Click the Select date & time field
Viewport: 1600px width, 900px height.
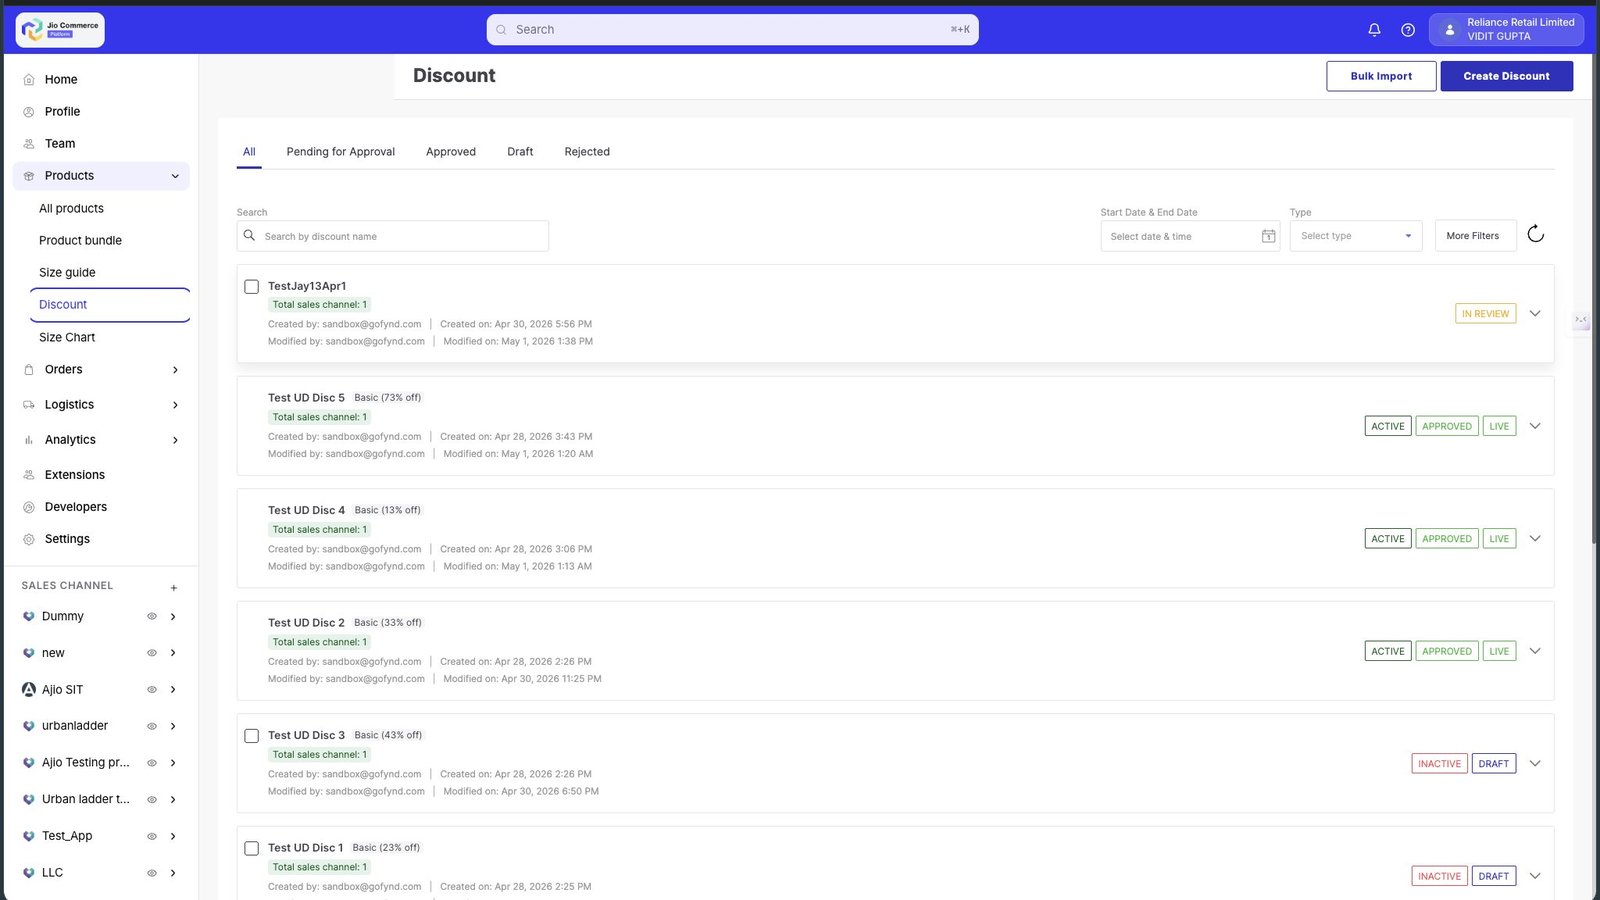point(1190,236)
